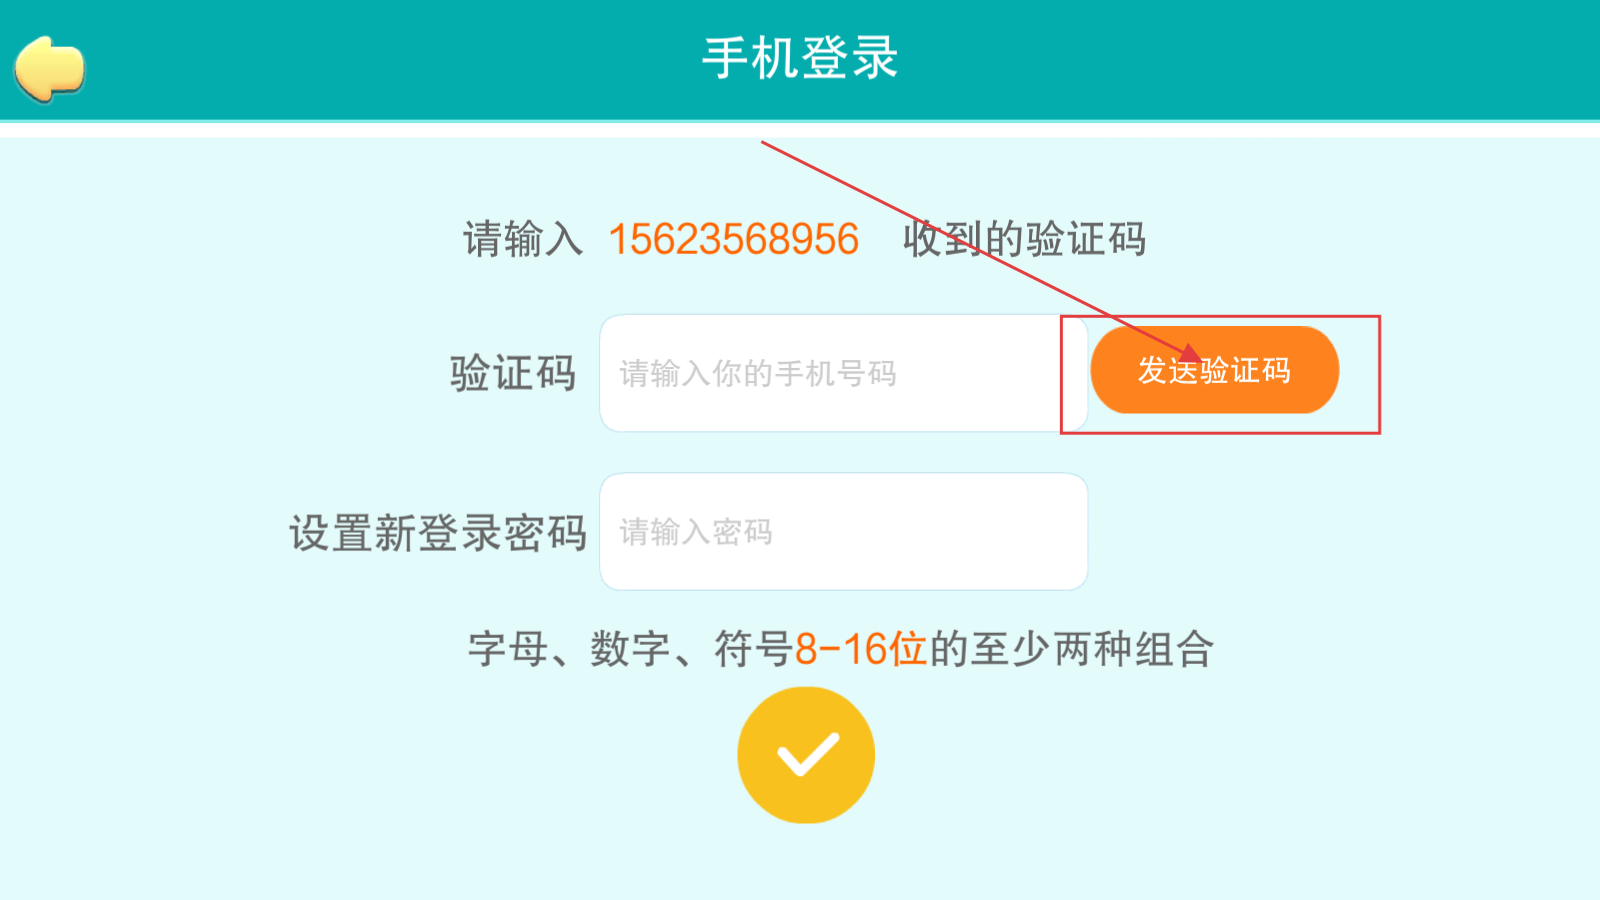The height and width of the screenshot is (900, 1600).
Task: Click the 收到的验证码 text after the phone number
Action: (1024, 239)
